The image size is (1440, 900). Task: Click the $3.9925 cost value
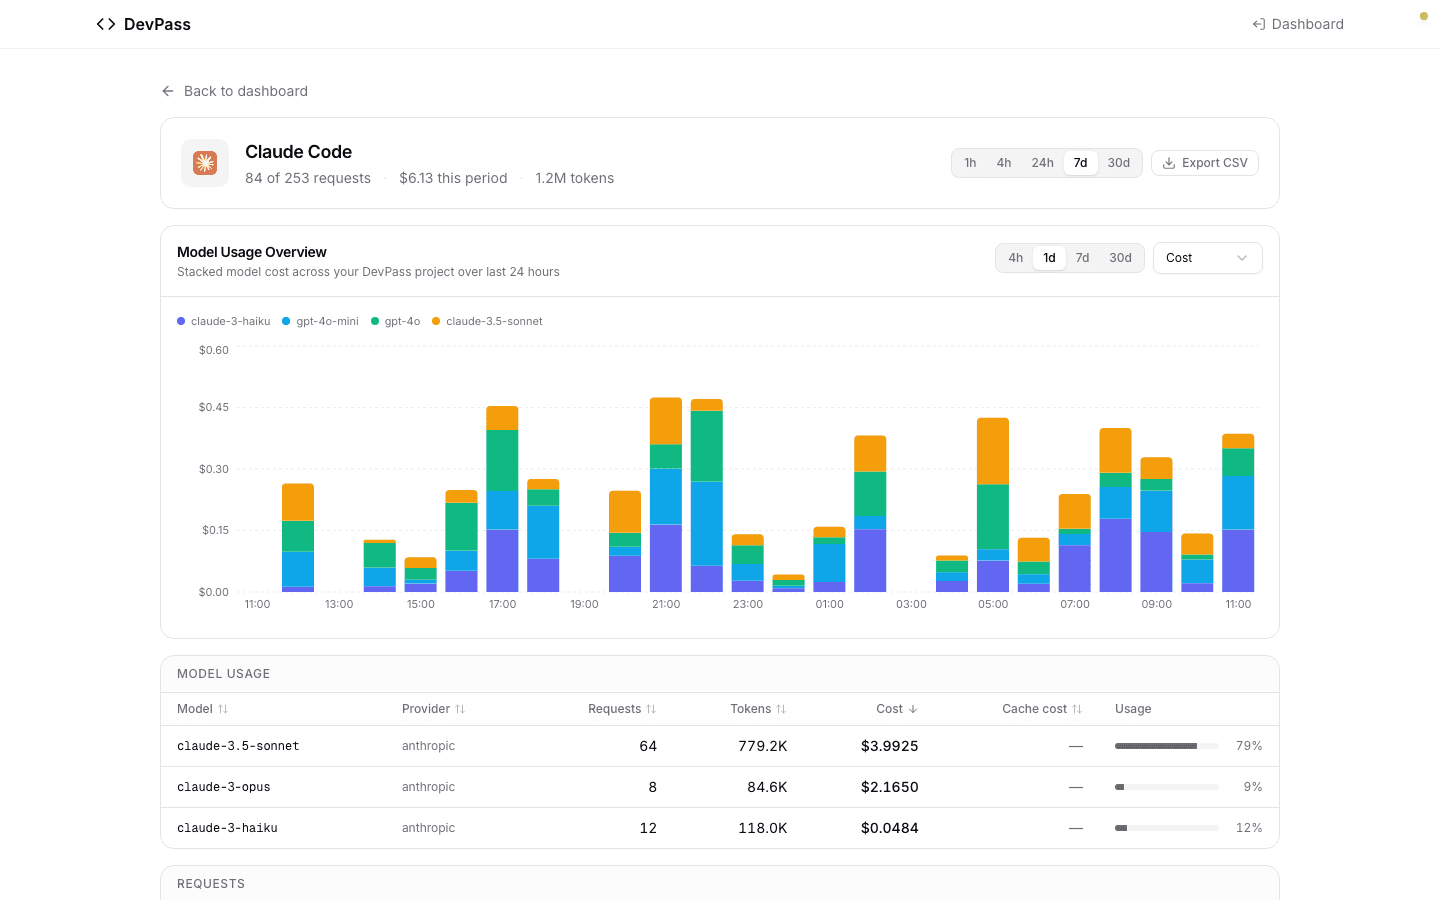tap(890, 746)
